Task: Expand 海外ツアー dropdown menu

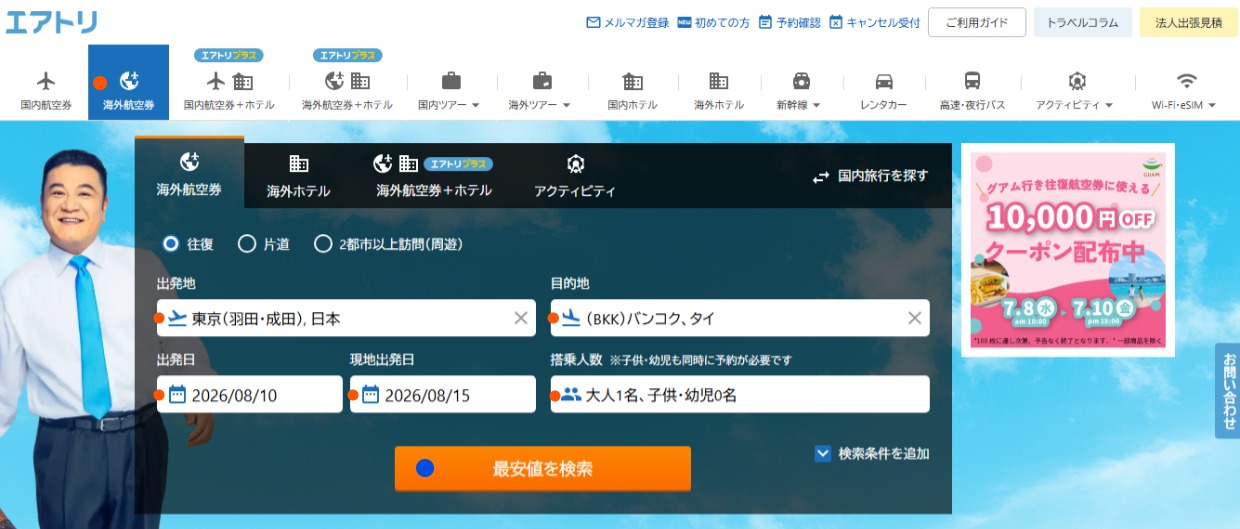Action: tap(540, 90)
